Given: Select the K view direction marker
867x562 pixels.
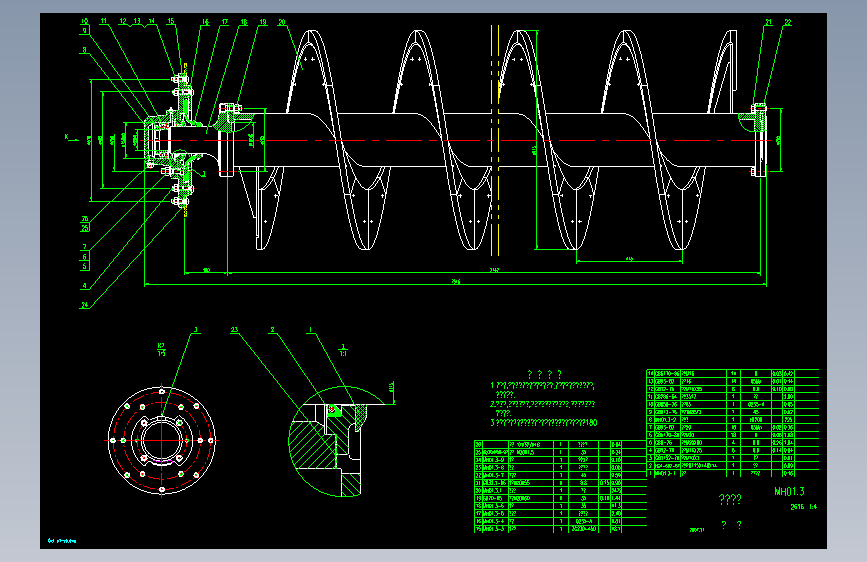Looking at the screenshot, I should point(67,137).
